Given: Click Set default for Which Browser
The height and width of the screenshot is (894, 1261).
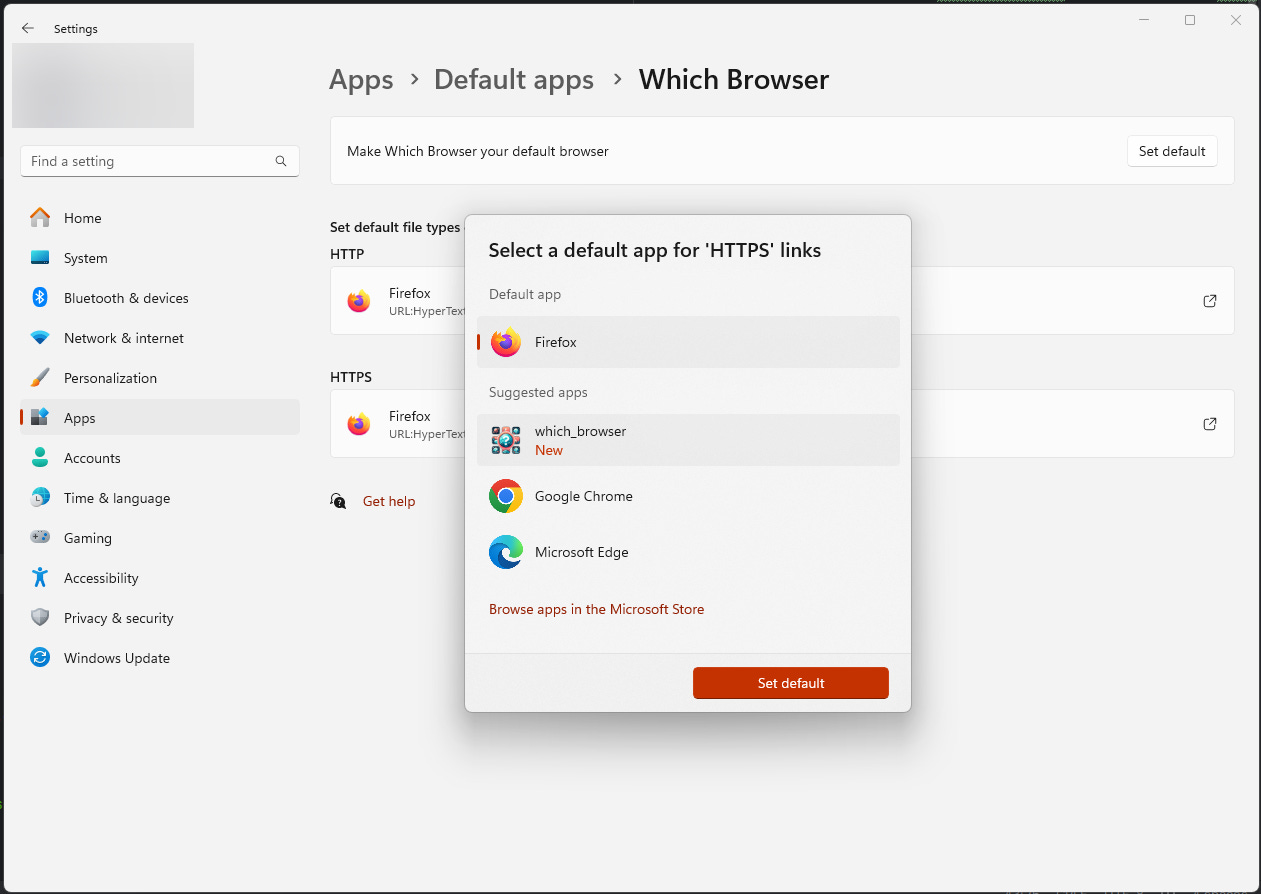Looking at the screenshot, I should point(1172,151).
